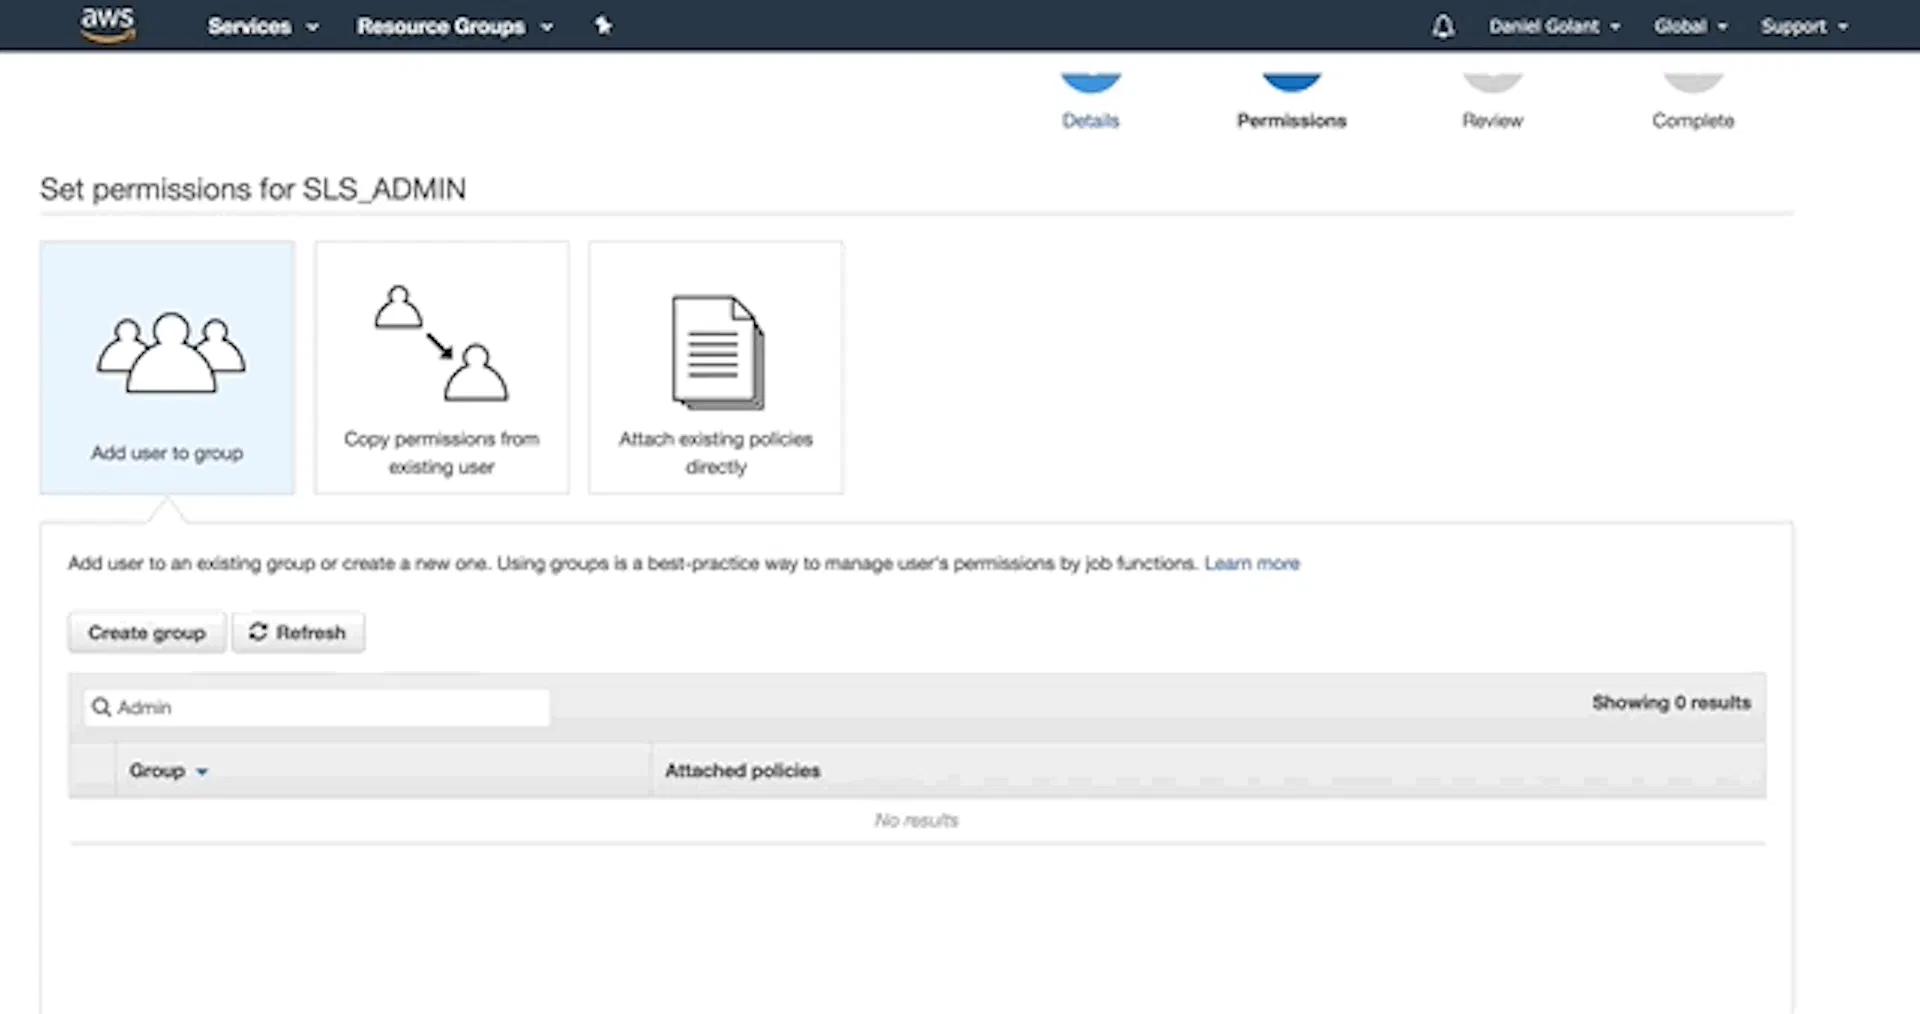The height and width of the screenshot is (1014, 1920).
Task: Click the search magnifier icon in group filter
Action: [101, 707]
